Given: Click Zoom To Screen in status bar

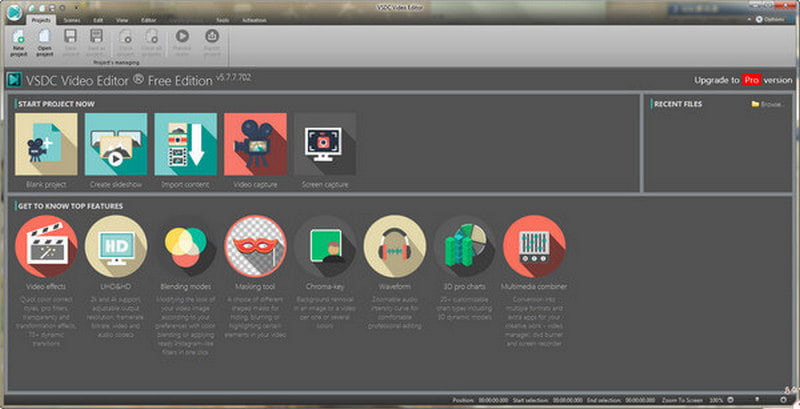Looking at the screenshot, I should (682, 400).
